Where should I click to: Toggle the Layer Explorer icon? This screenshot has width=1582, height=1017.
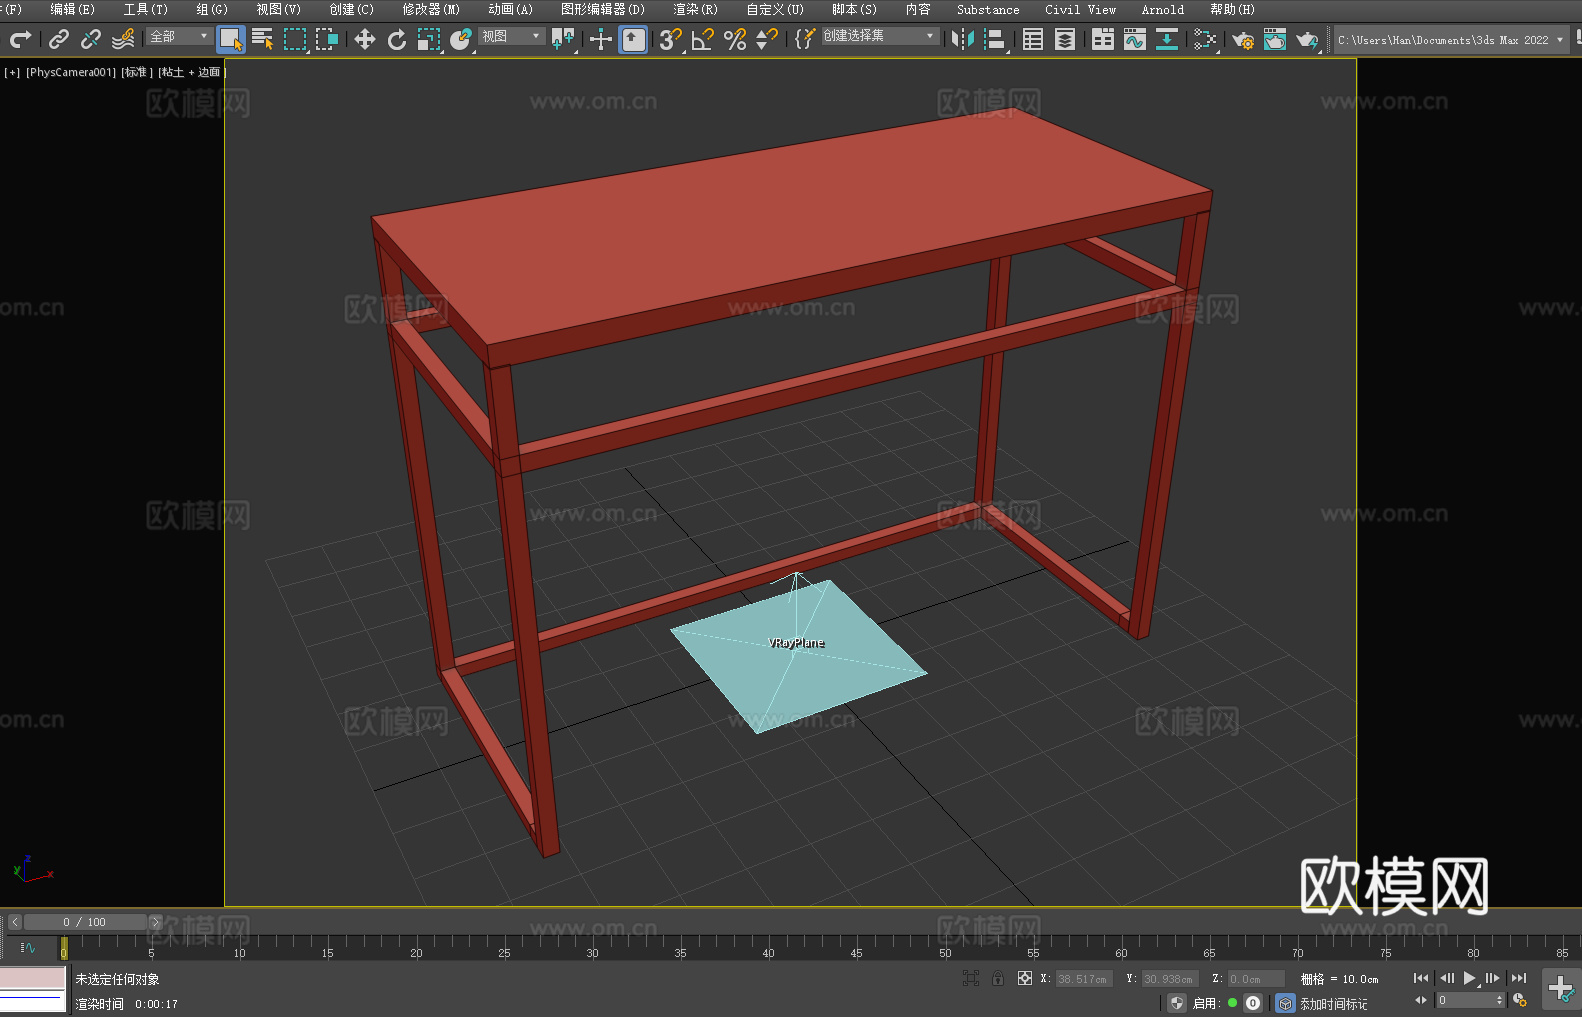point(1065,39)
